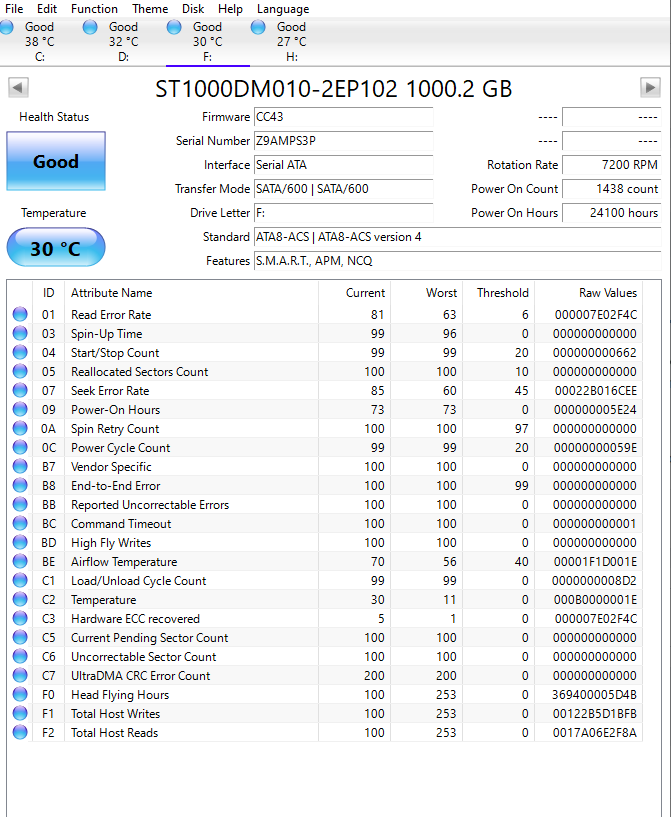
Task: Click status orb for Spin-Up Time row
Action: (20, 333)
